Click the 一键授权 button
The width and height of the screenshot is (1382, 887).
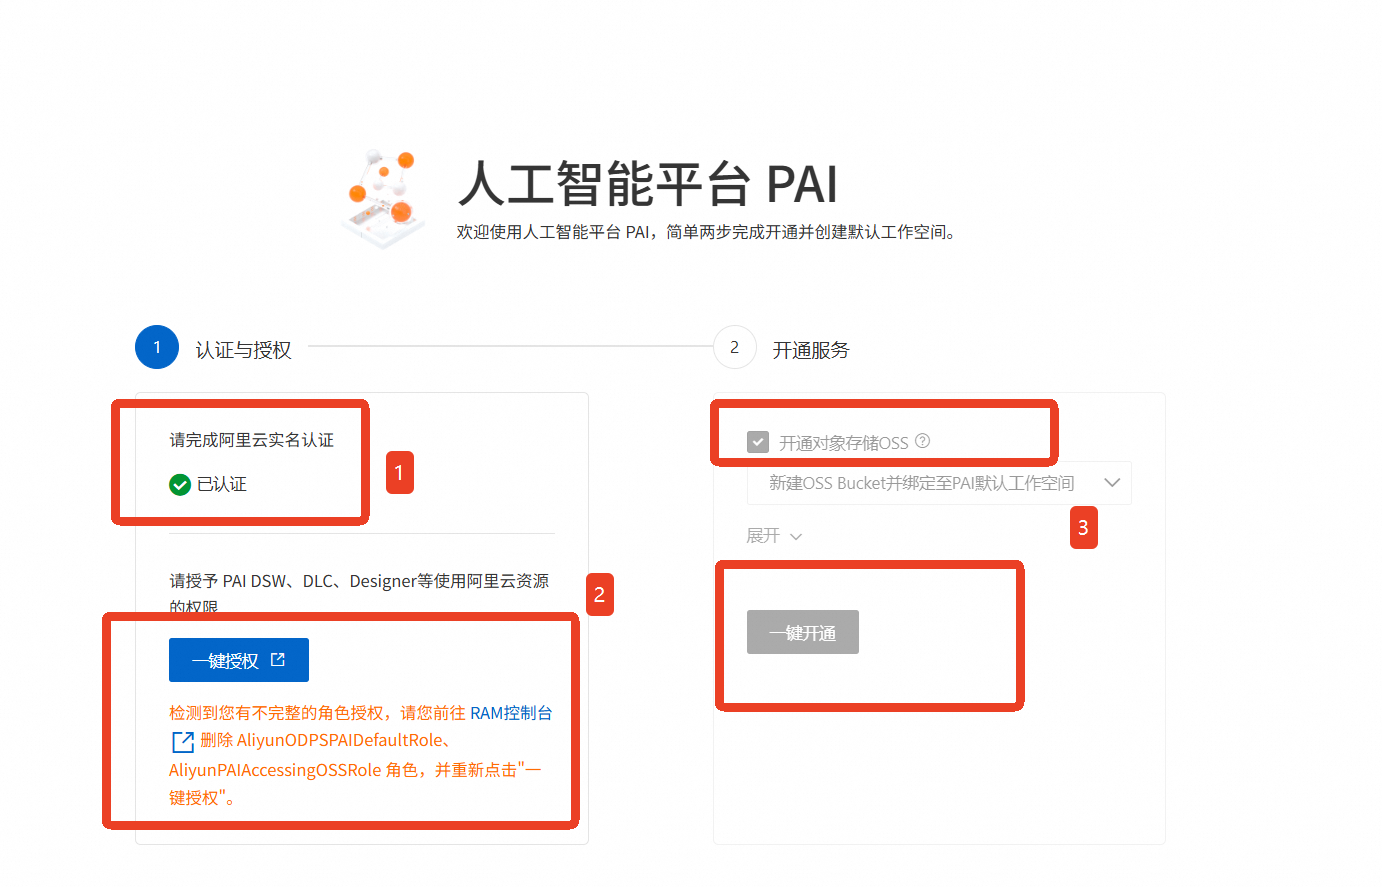pyautogui.click(x=239, y=660)
